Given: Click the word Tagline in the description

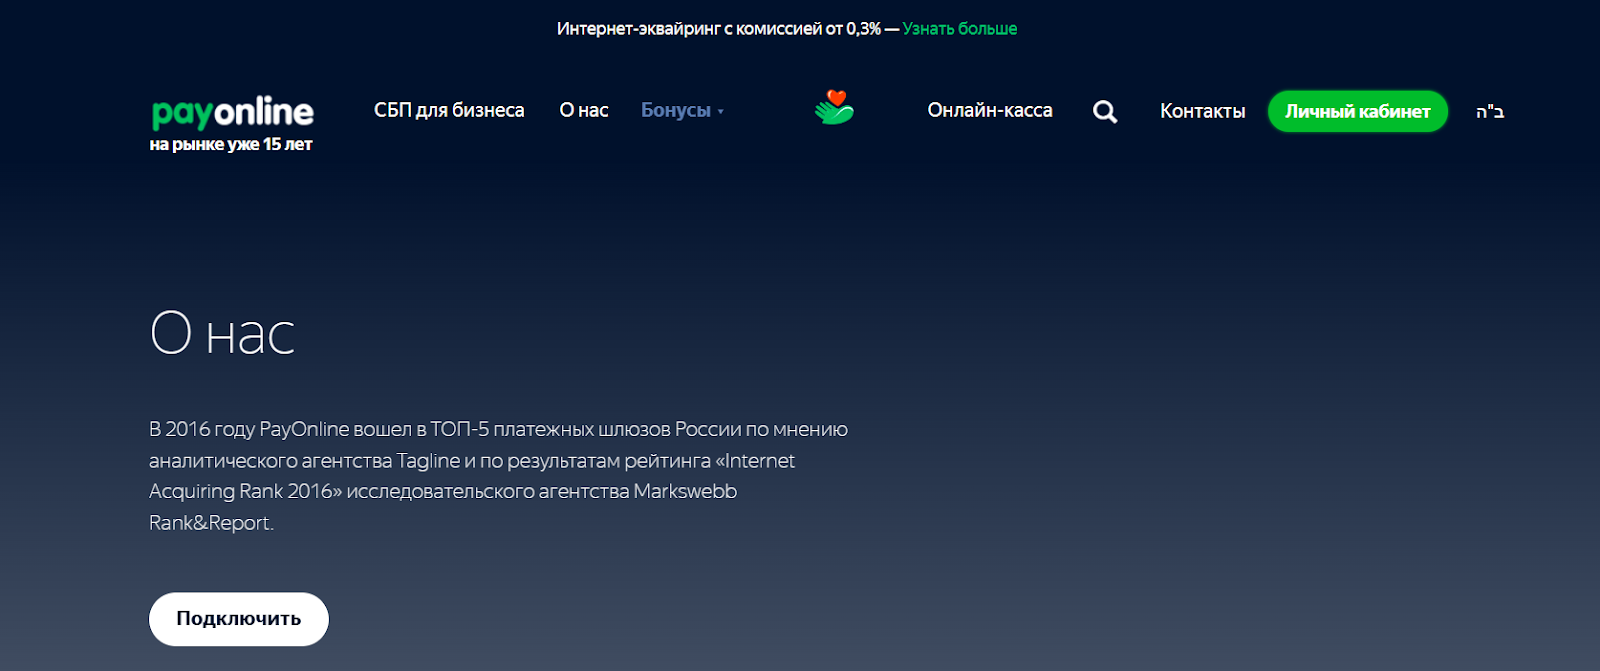Looking at the screenshot, I should 428,461.
